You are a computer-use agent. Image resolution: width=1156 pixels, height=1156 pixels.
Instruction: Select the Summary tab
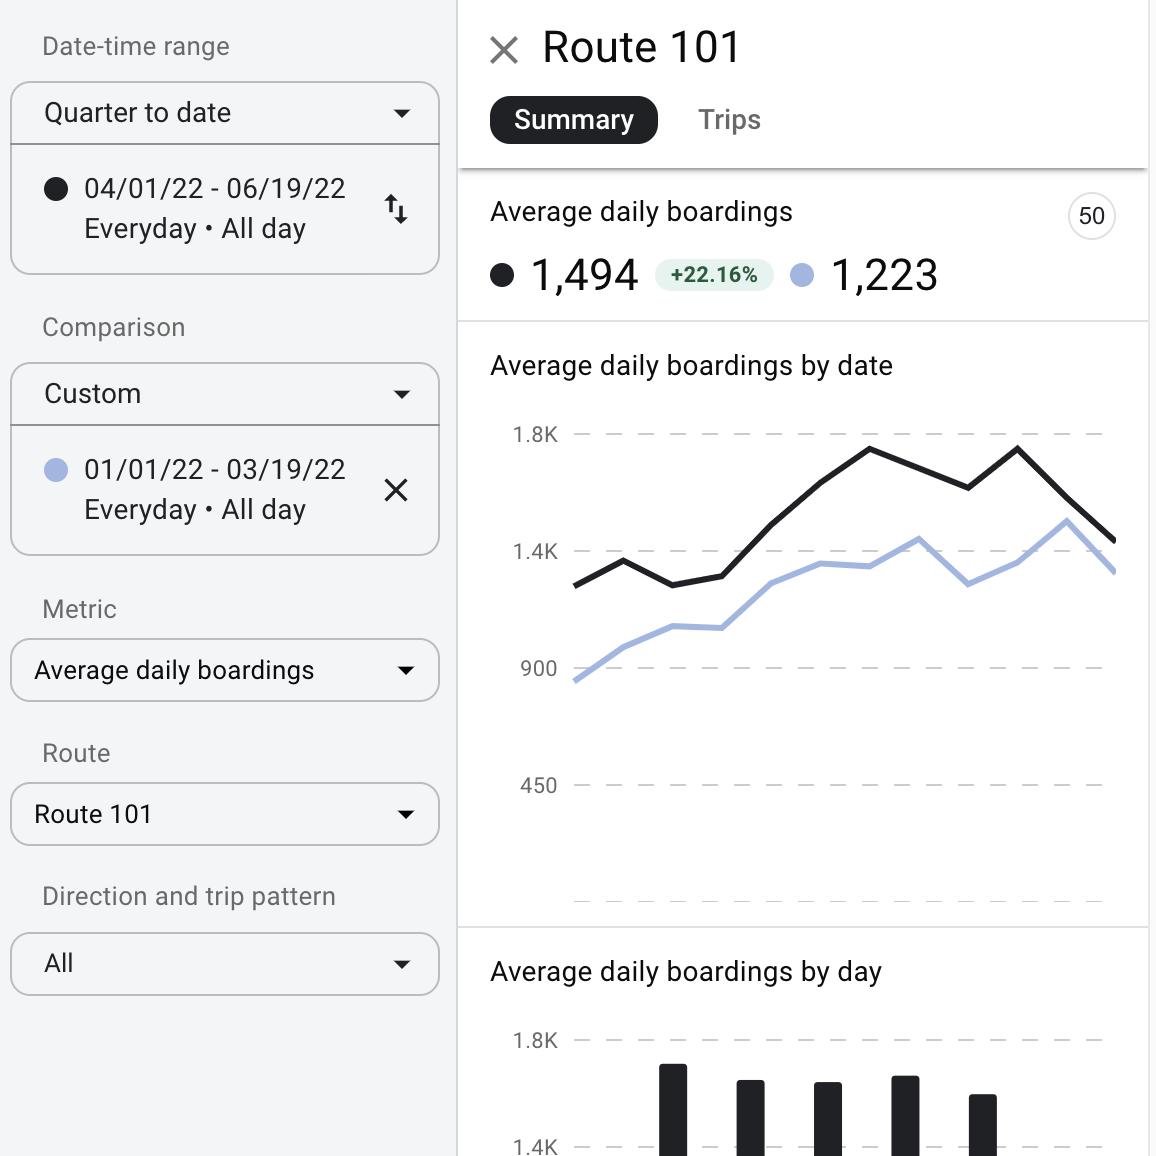point(573,120)
